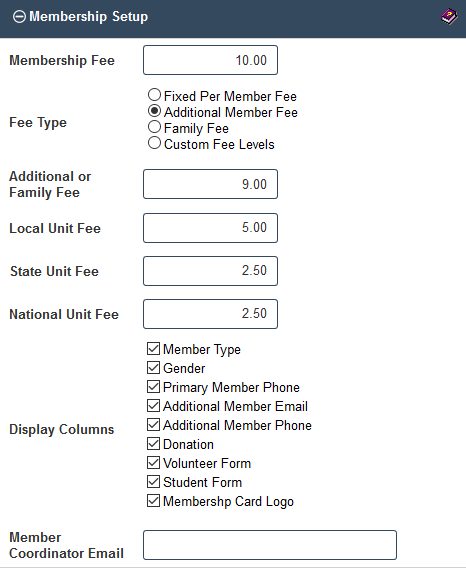Toggle the Volunteer Form checkbox
The image size is (466, 568).
(x=154, y=463)
